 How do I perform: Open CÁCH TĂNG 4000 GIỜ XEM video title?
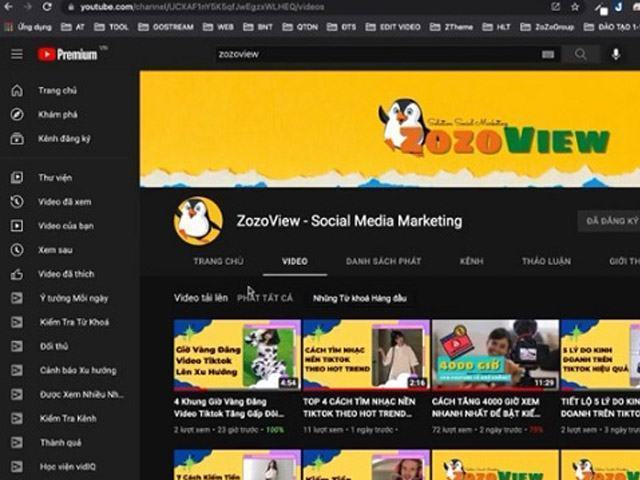(486, 407)
